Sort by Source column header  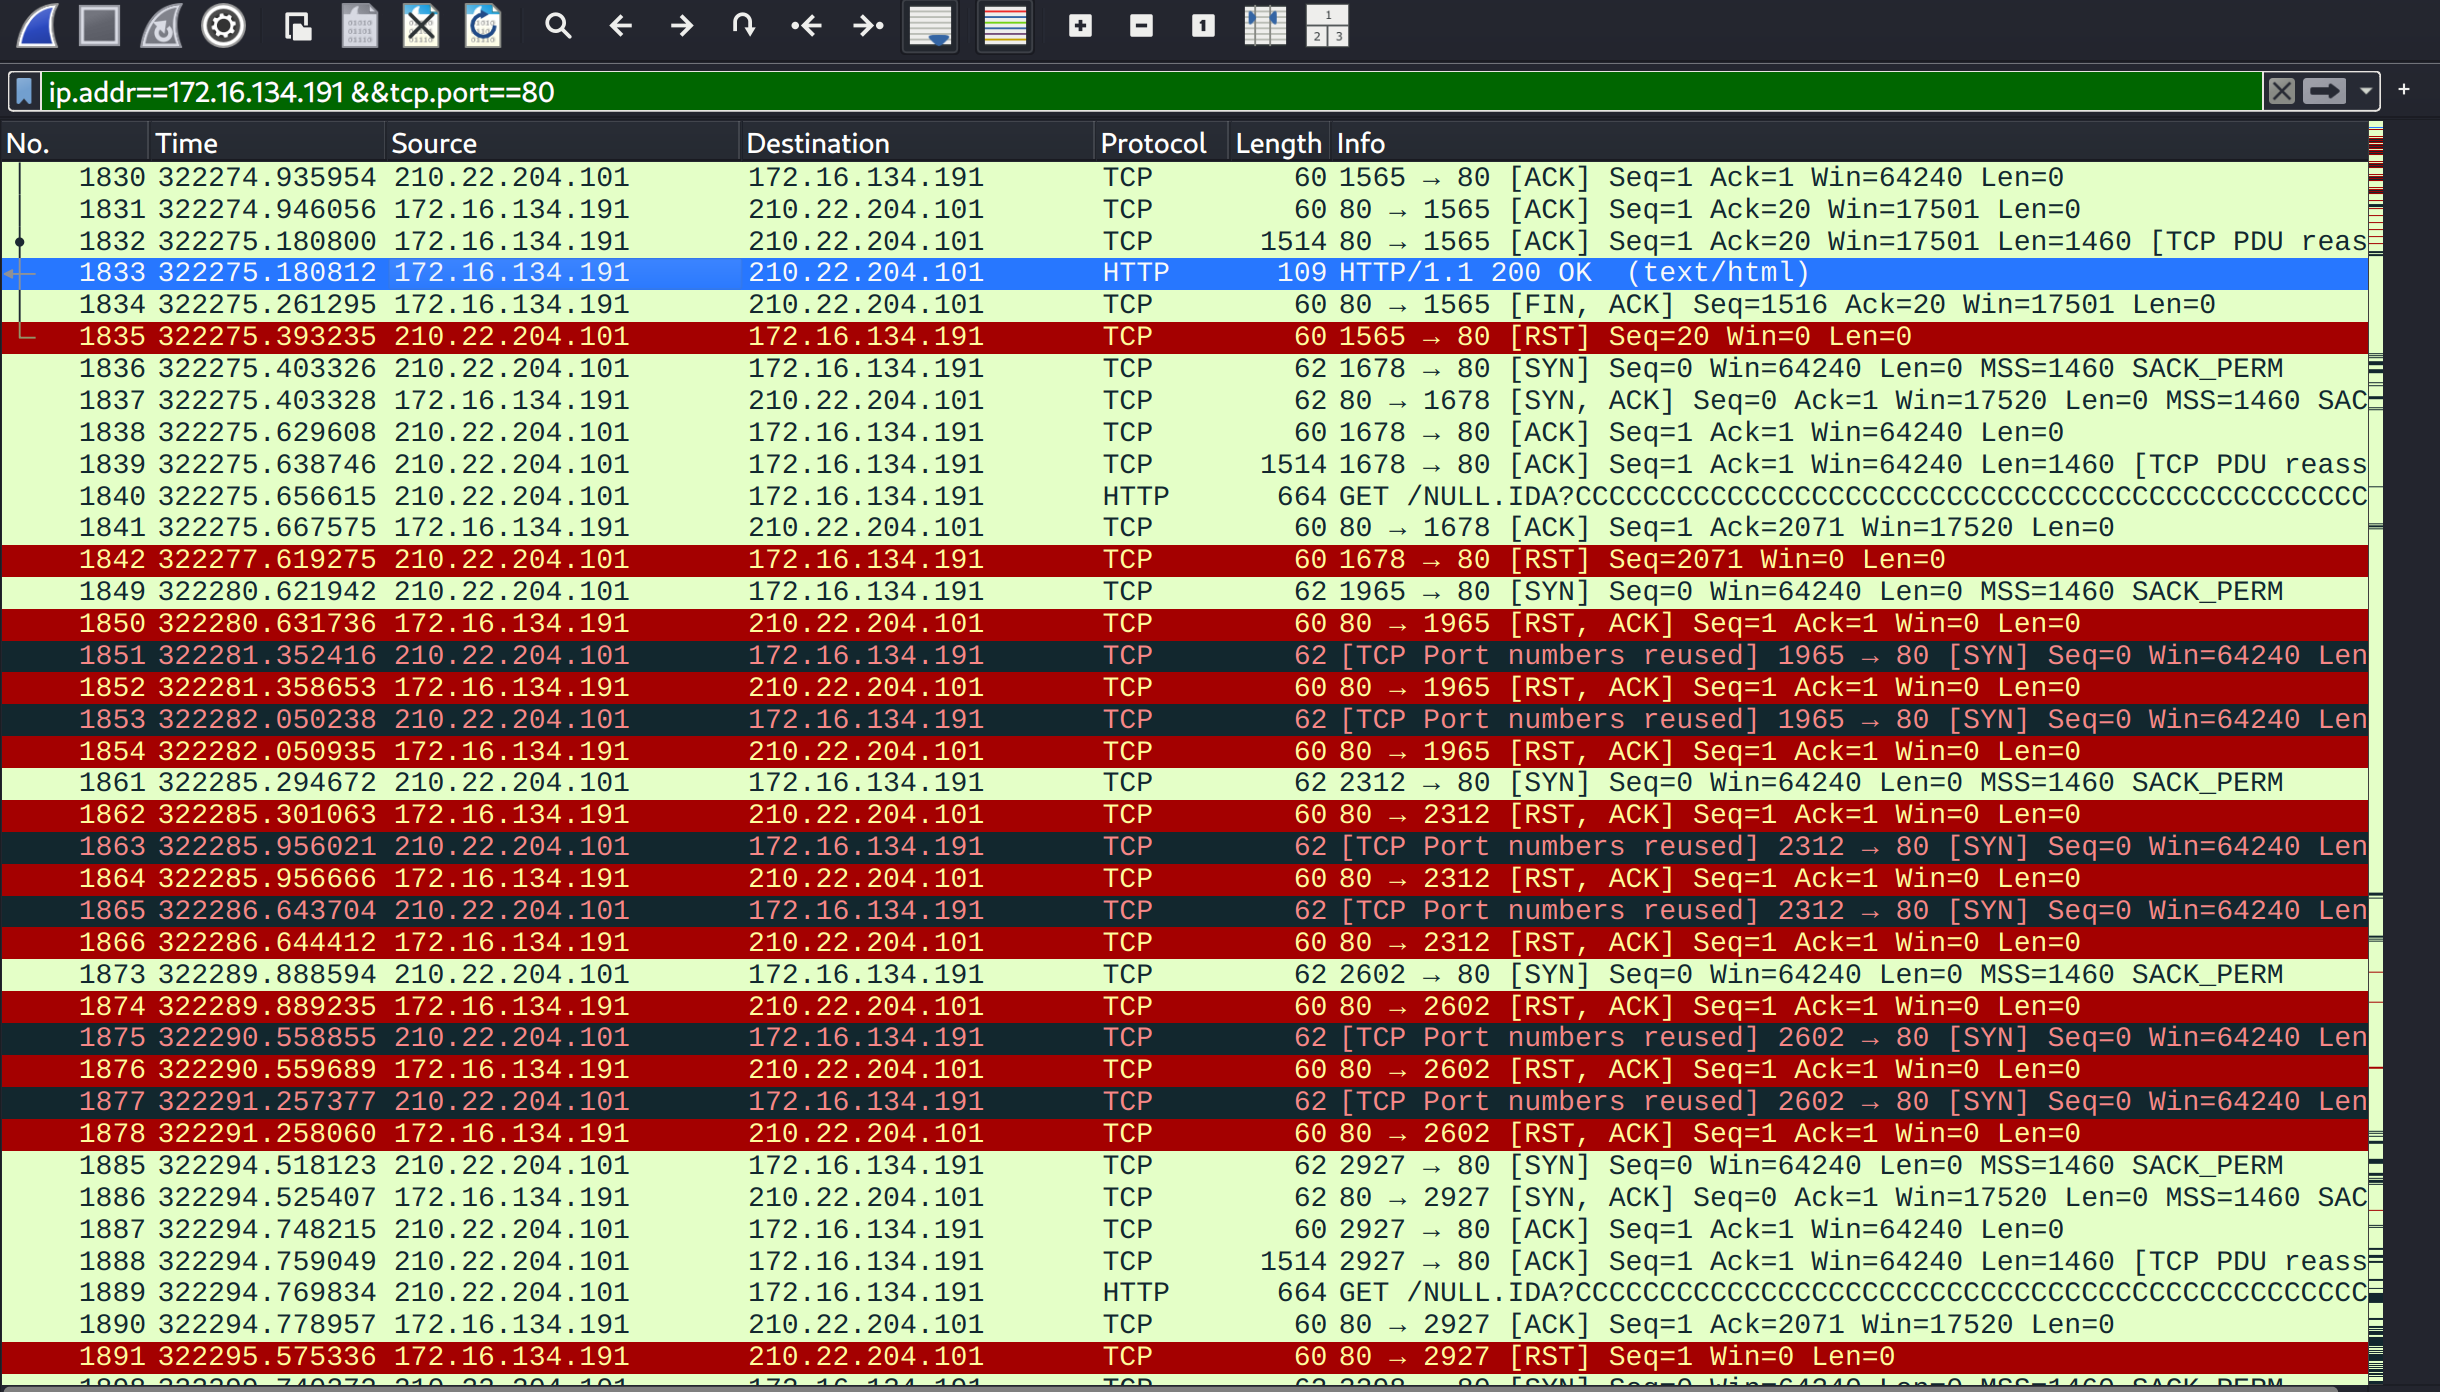[434, 143]
